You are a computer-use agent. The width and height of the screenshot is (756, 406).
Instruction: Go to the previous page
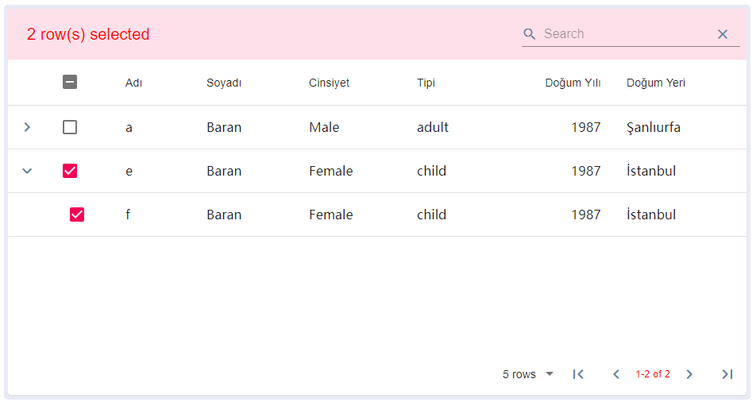tap(616, 374)
